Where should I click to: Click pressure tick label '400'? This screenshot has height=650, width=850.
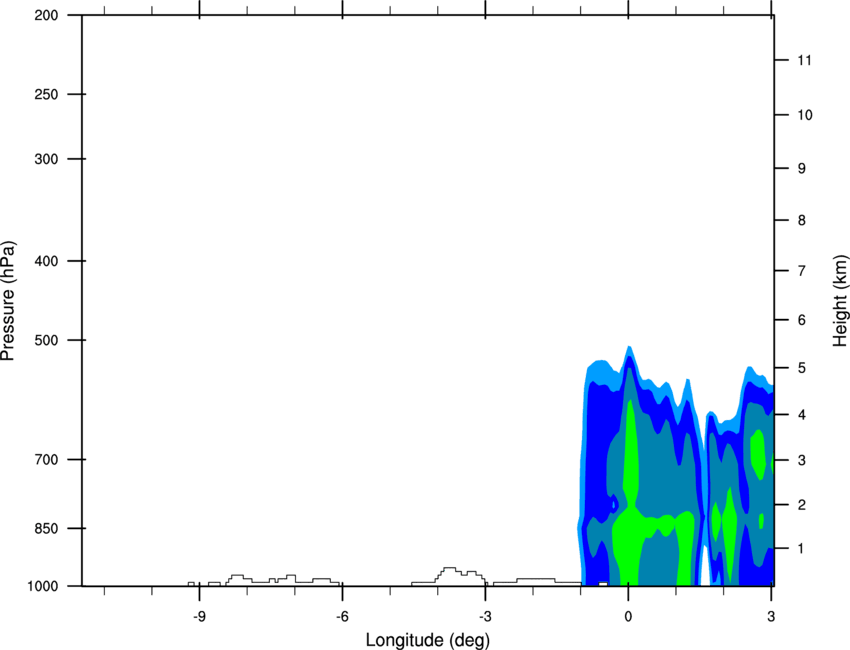tap(46, 261)
